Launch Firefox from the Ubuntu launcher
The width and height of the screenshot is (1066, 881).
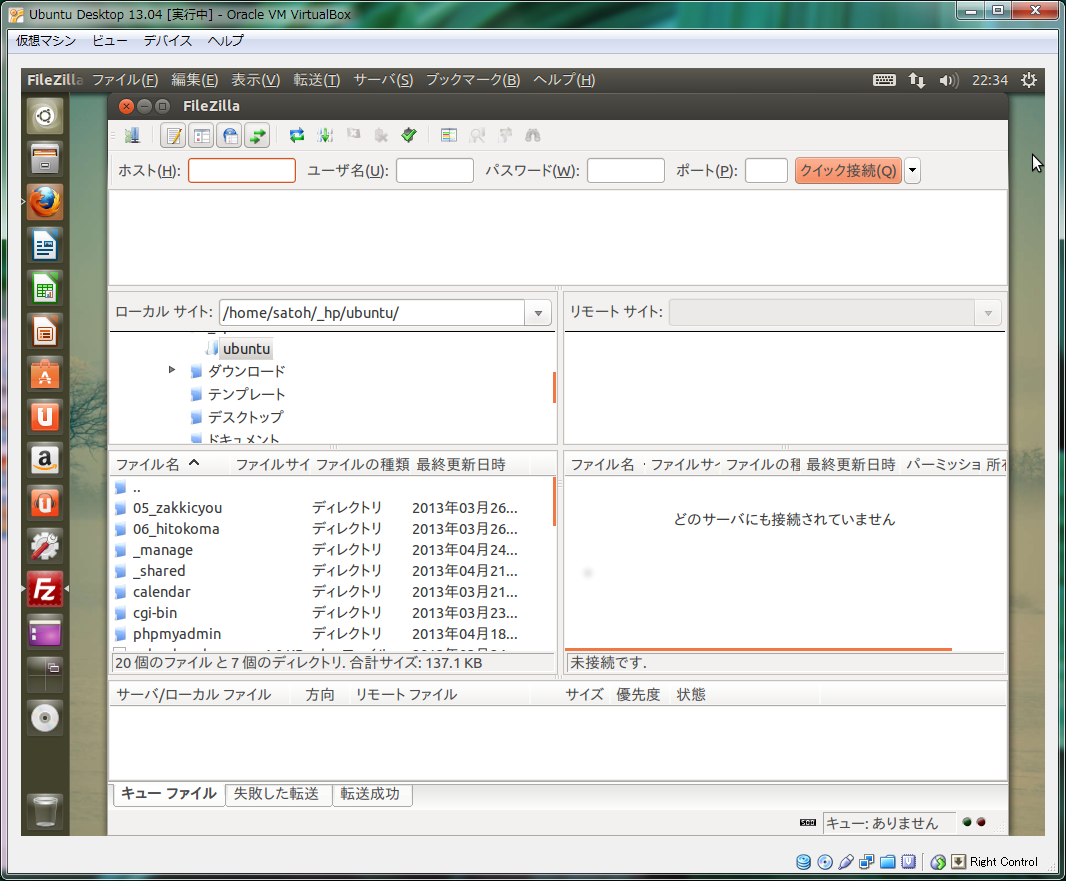point(45,202)
